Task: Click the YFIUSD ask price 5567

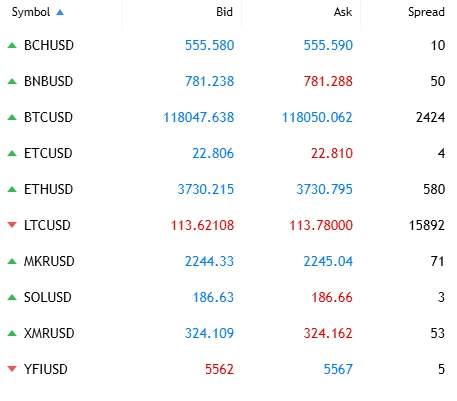Action: point(338,369)
